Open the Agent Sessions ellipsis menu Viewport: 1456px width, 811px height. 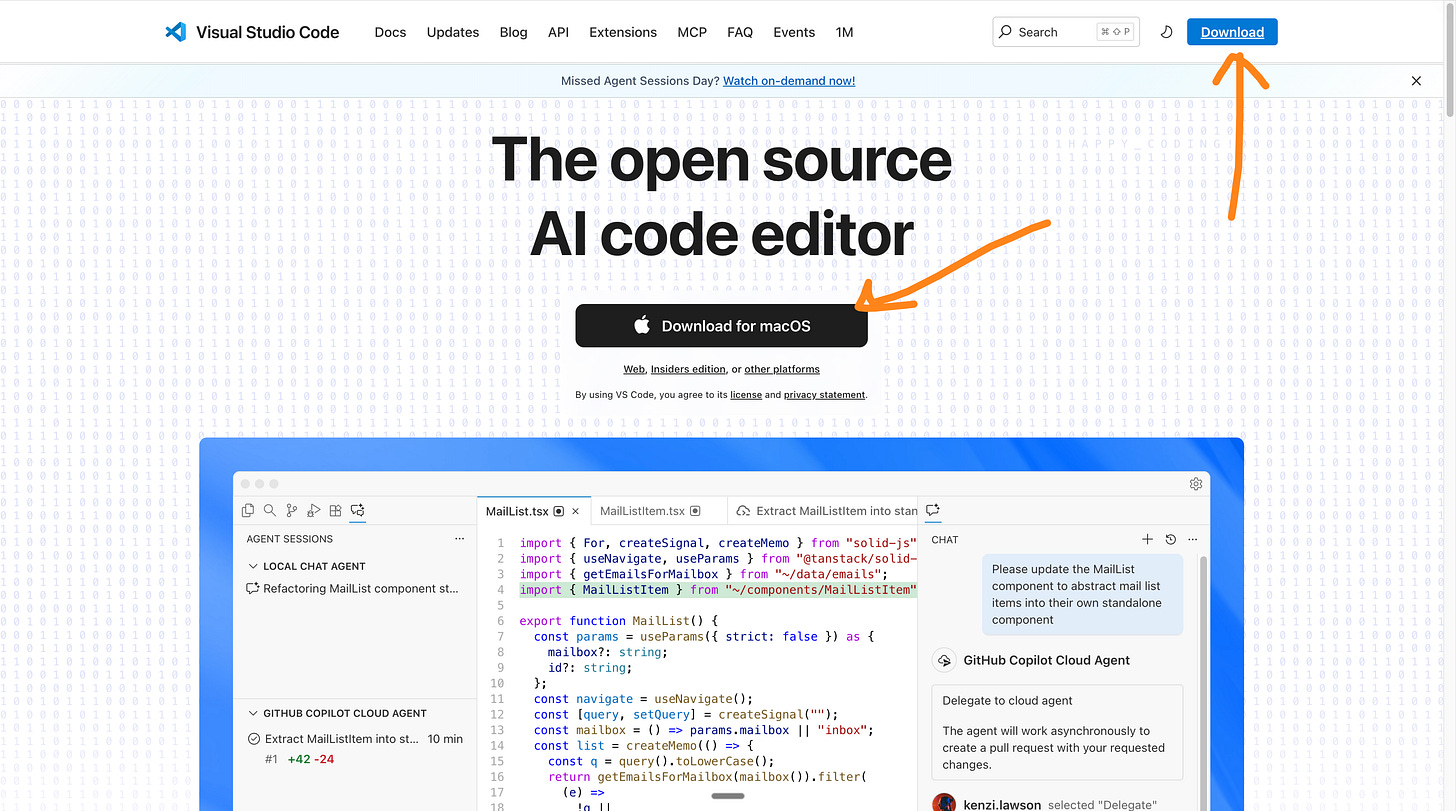[460, 539]
